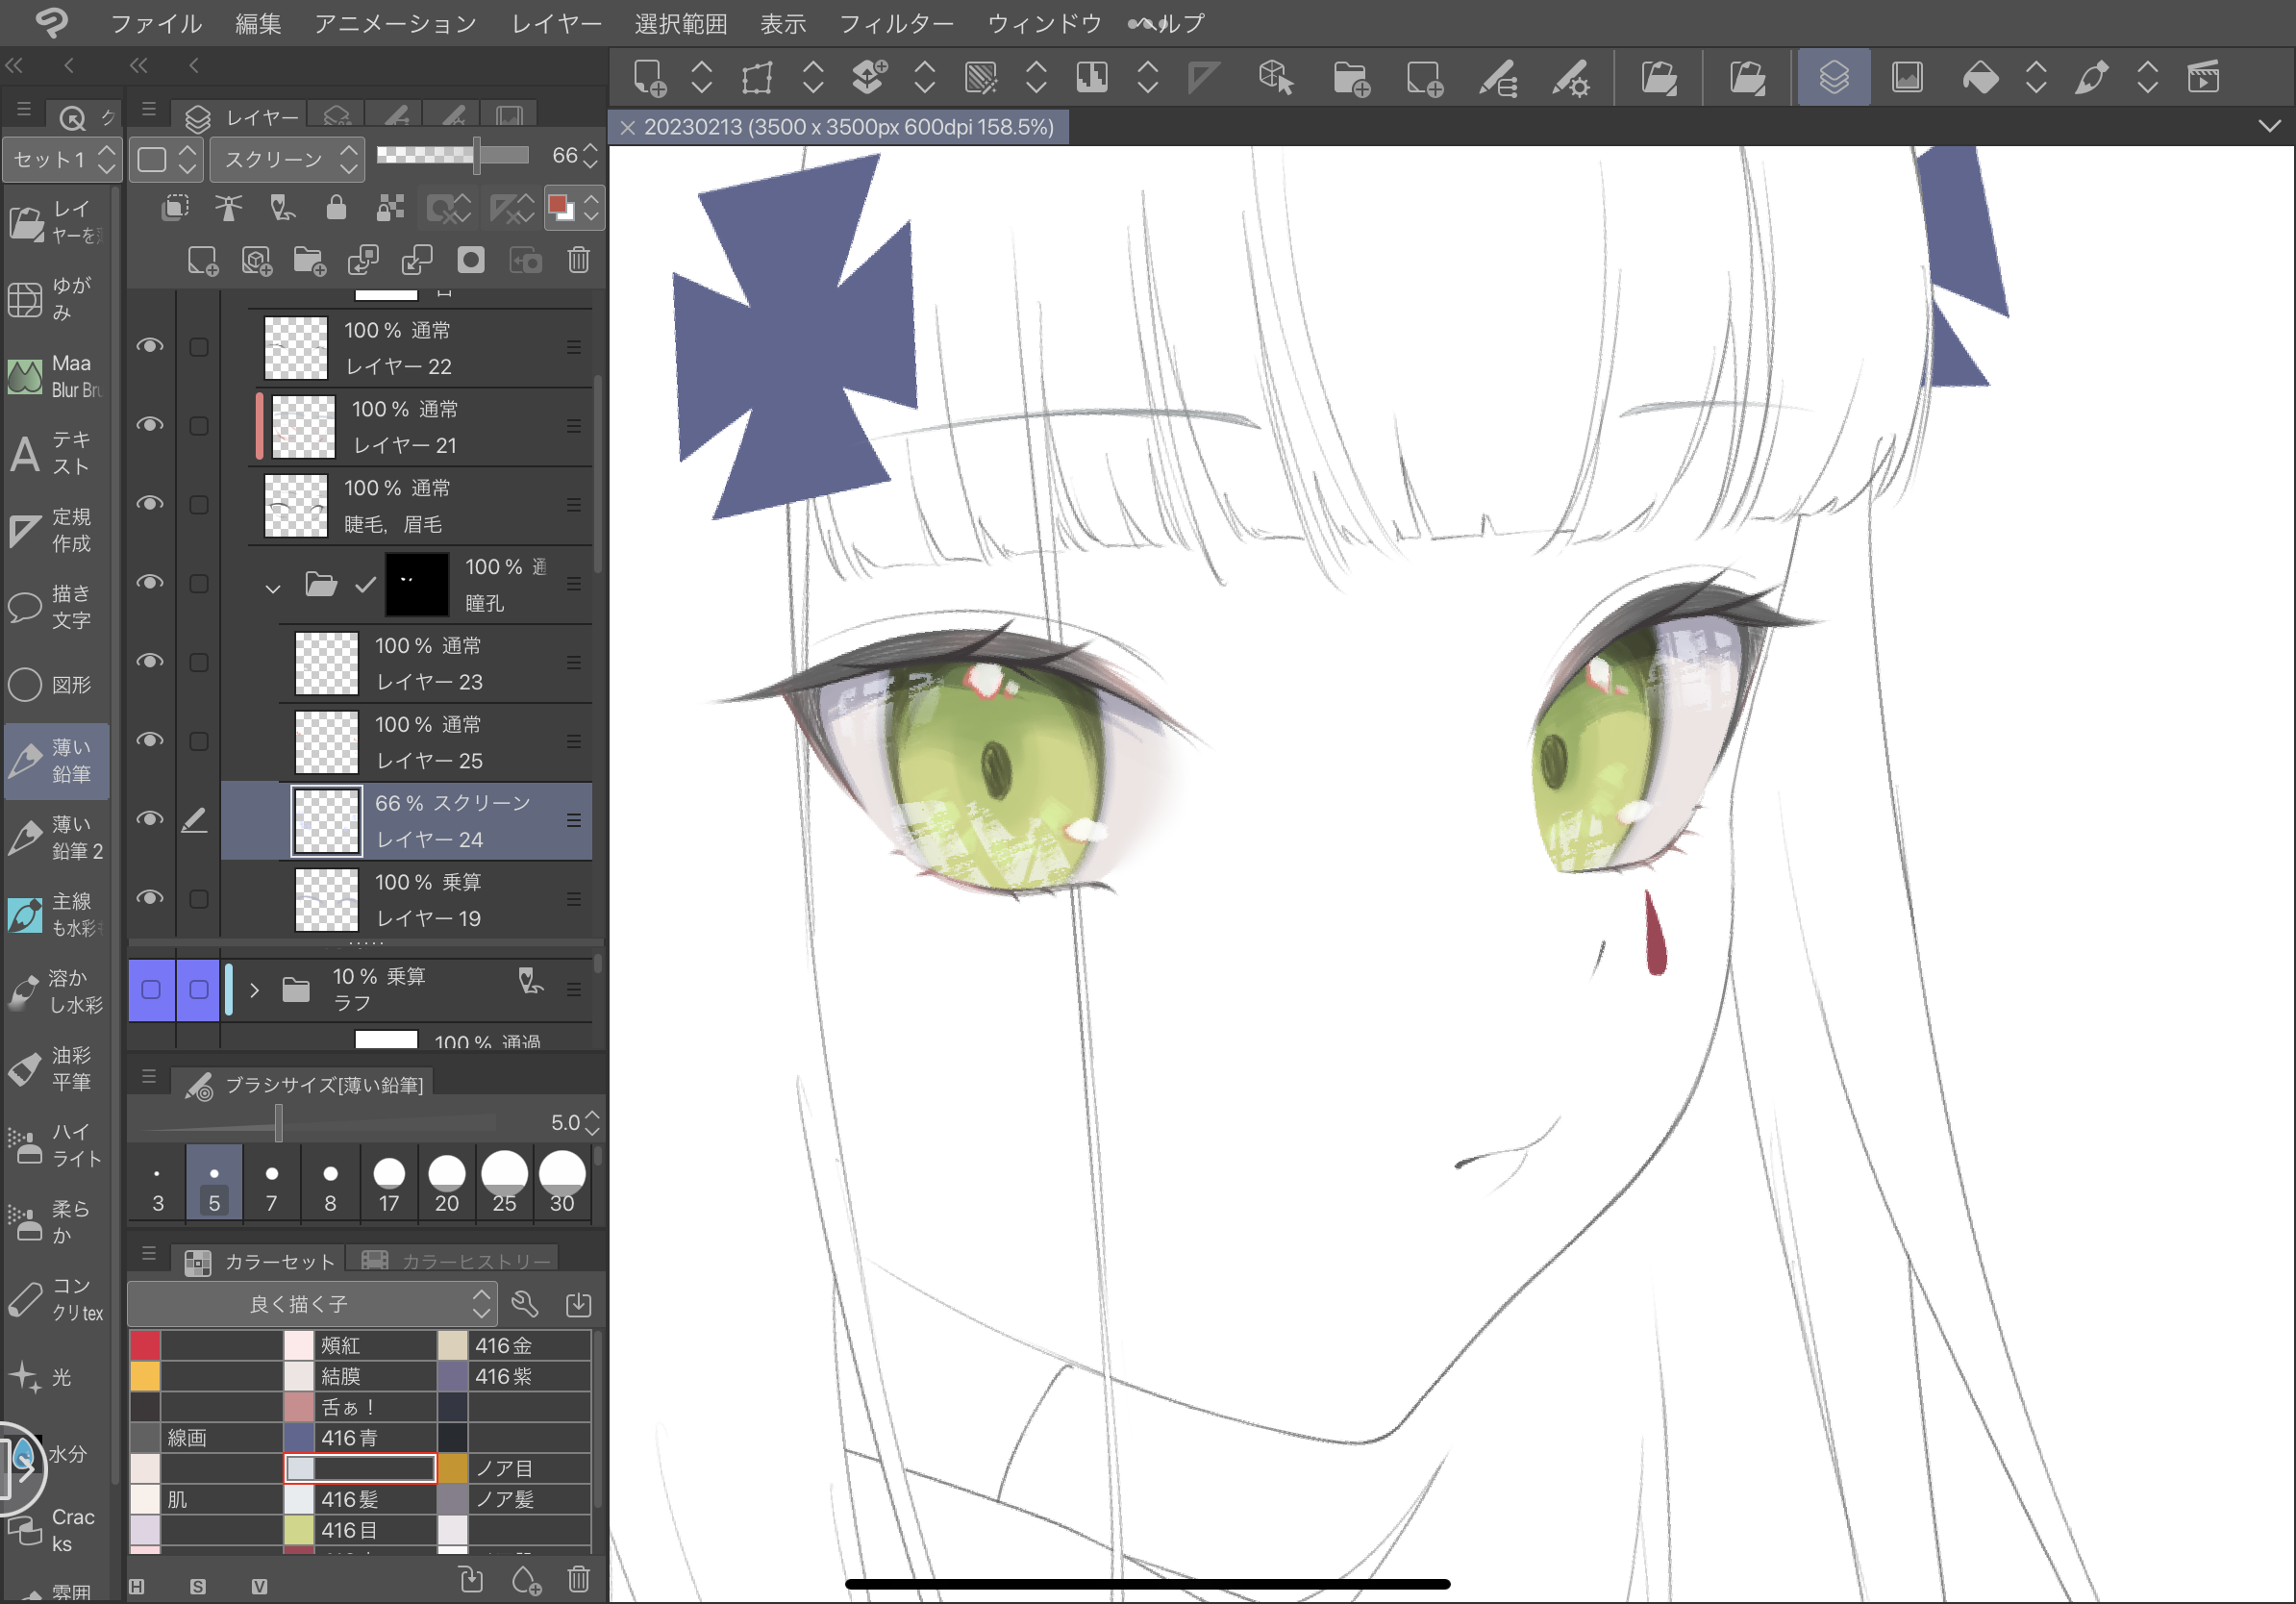The image size is (2296, 1604).
Task: Select the 光 sparkle brush
Action: click(57, 1377)
